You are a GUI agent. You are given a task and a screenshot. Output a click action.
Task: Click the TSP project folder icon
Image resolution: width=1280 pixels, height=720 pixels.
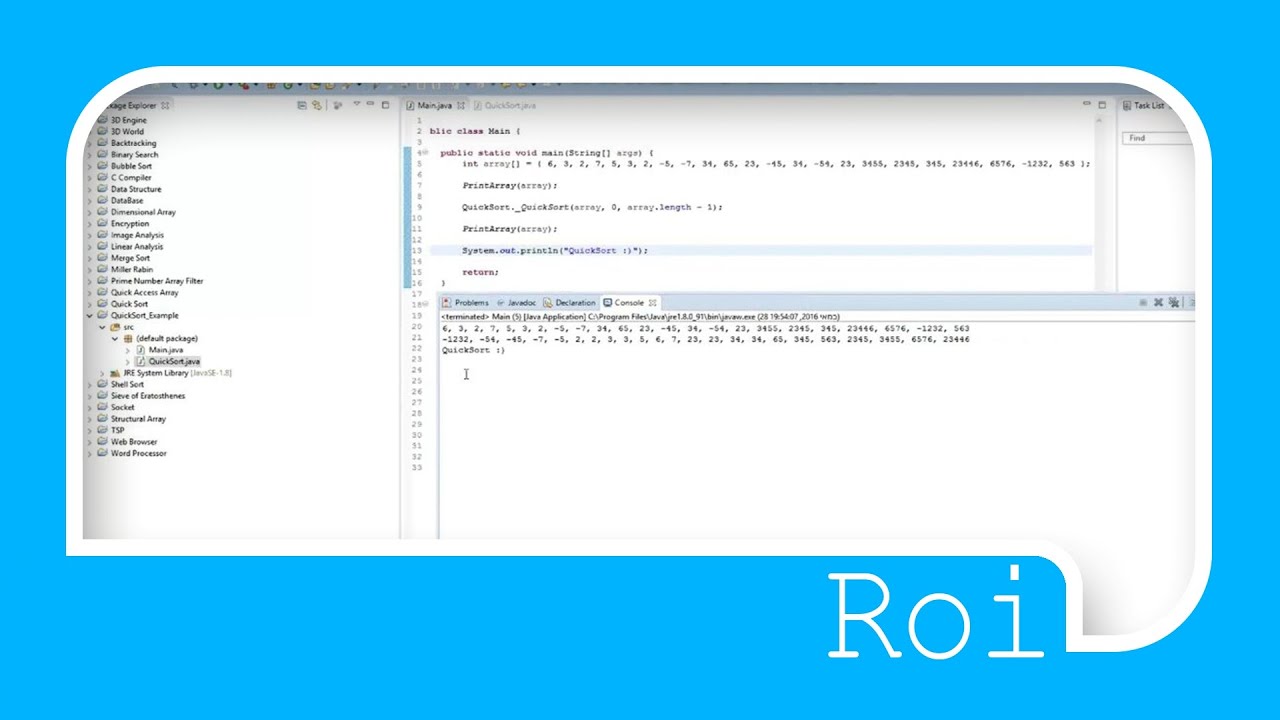[102, 430]
